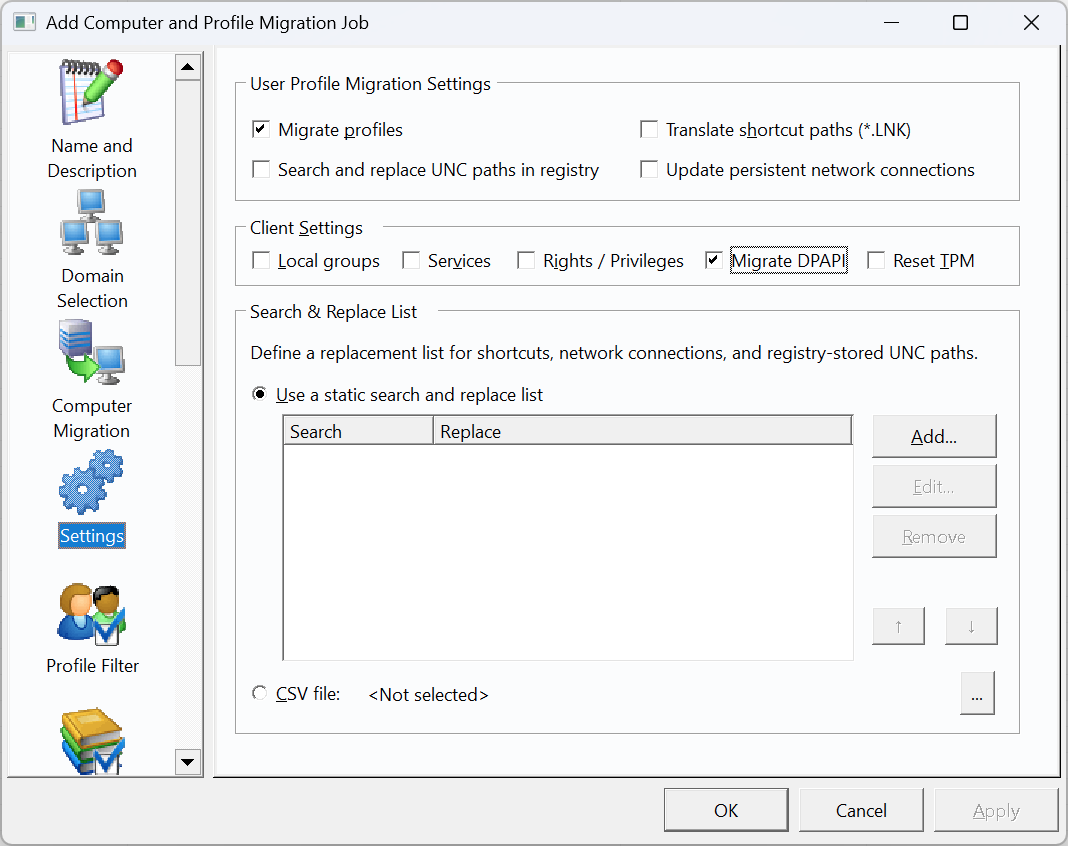
Task: Enable Update persistent network connections
Action: pos(649,170)
